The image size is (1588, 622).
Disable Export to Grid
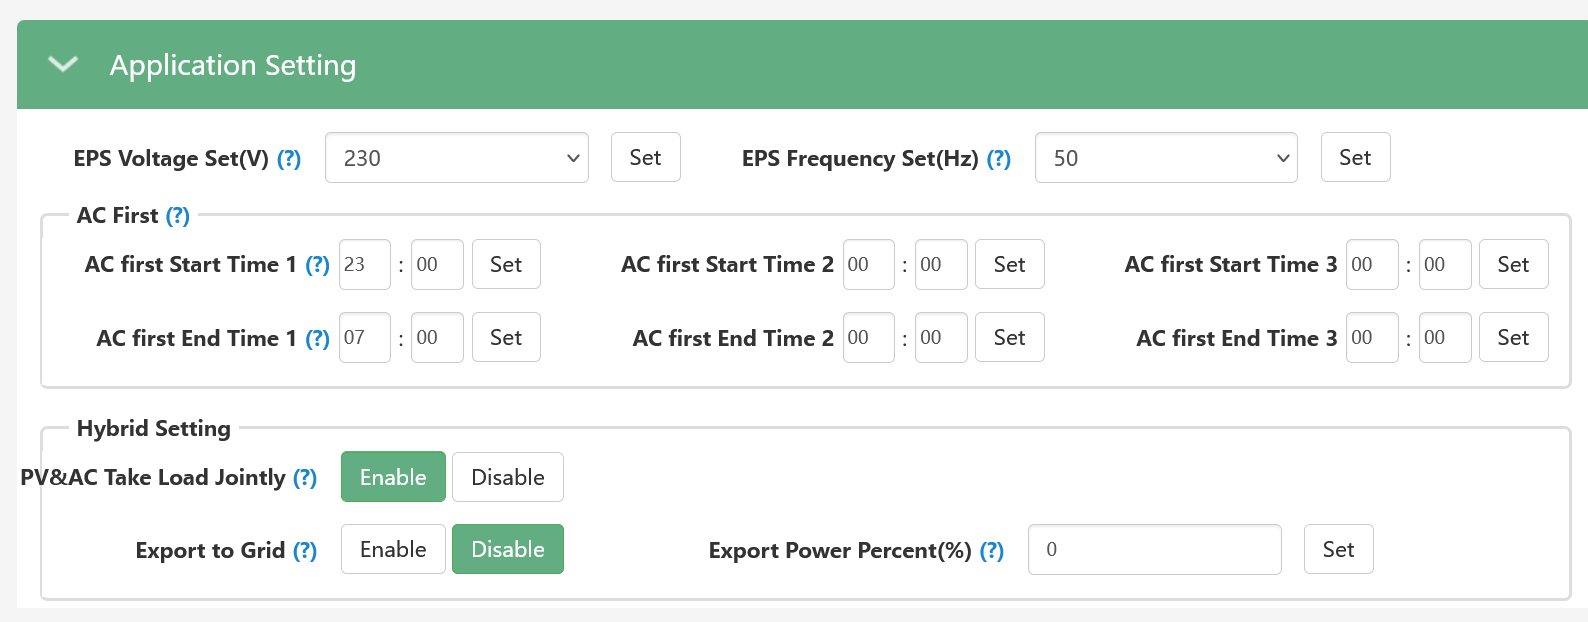[508, 549]
